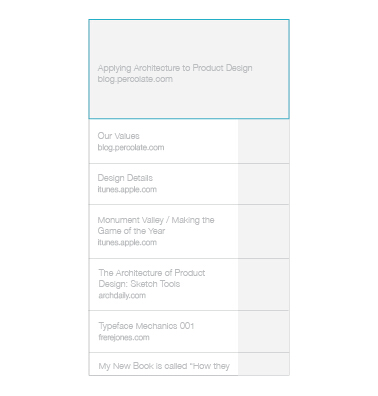Open the featured card's "Applying Architecture to Product Design" title
This screenshot has height=396, width=378.
pyautogui.click(x=175, y=68)
